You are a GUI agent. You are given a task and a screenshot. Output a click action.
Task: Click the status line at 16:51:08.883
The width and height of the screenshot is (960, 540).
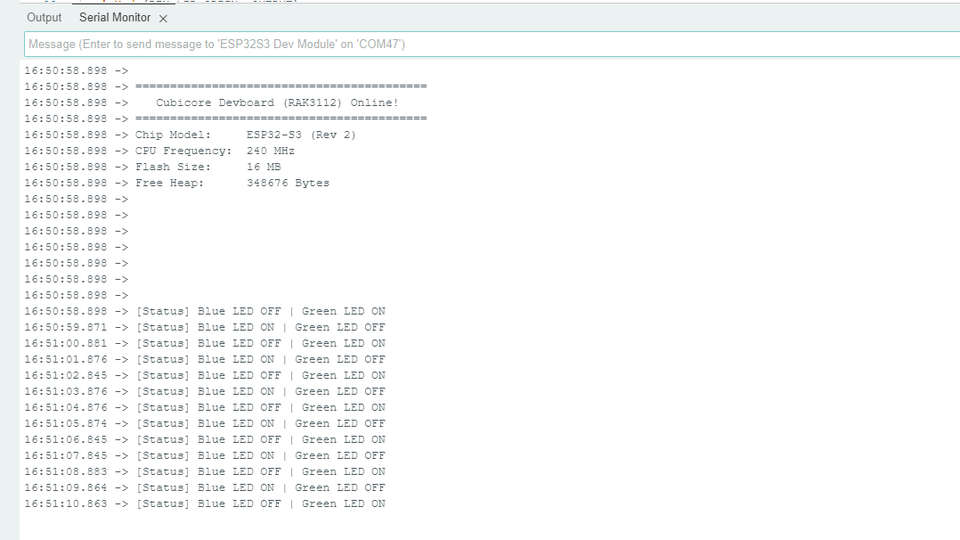[x=204, y=471]
